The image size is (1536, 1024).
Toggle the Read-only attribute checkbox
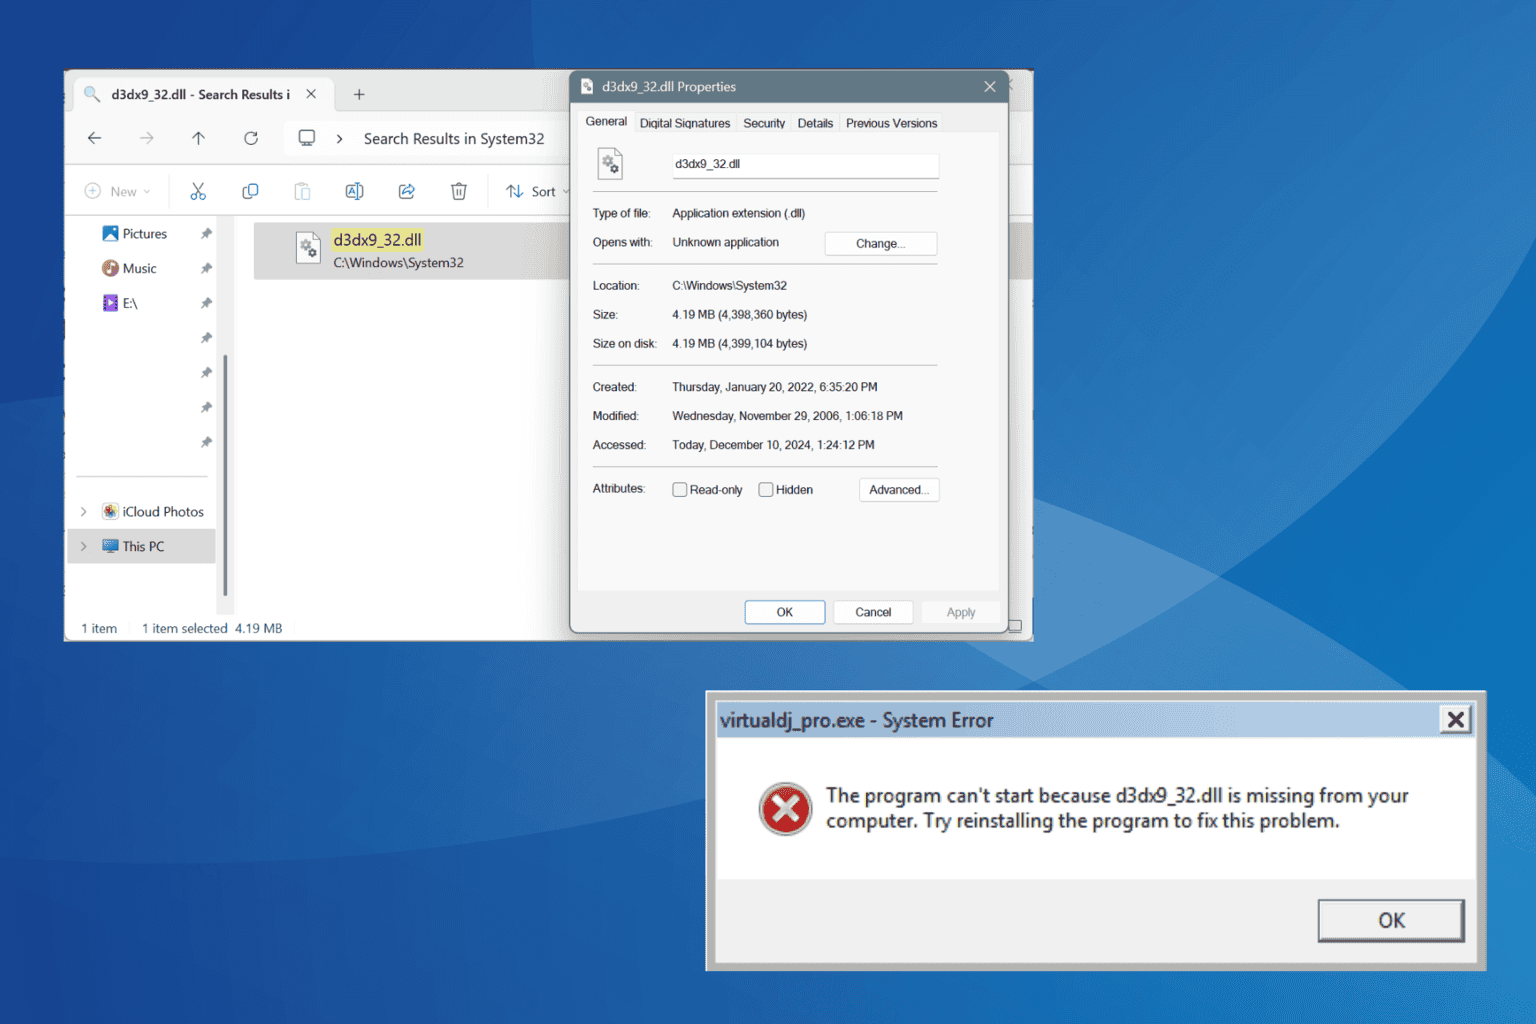pos(680,490)
